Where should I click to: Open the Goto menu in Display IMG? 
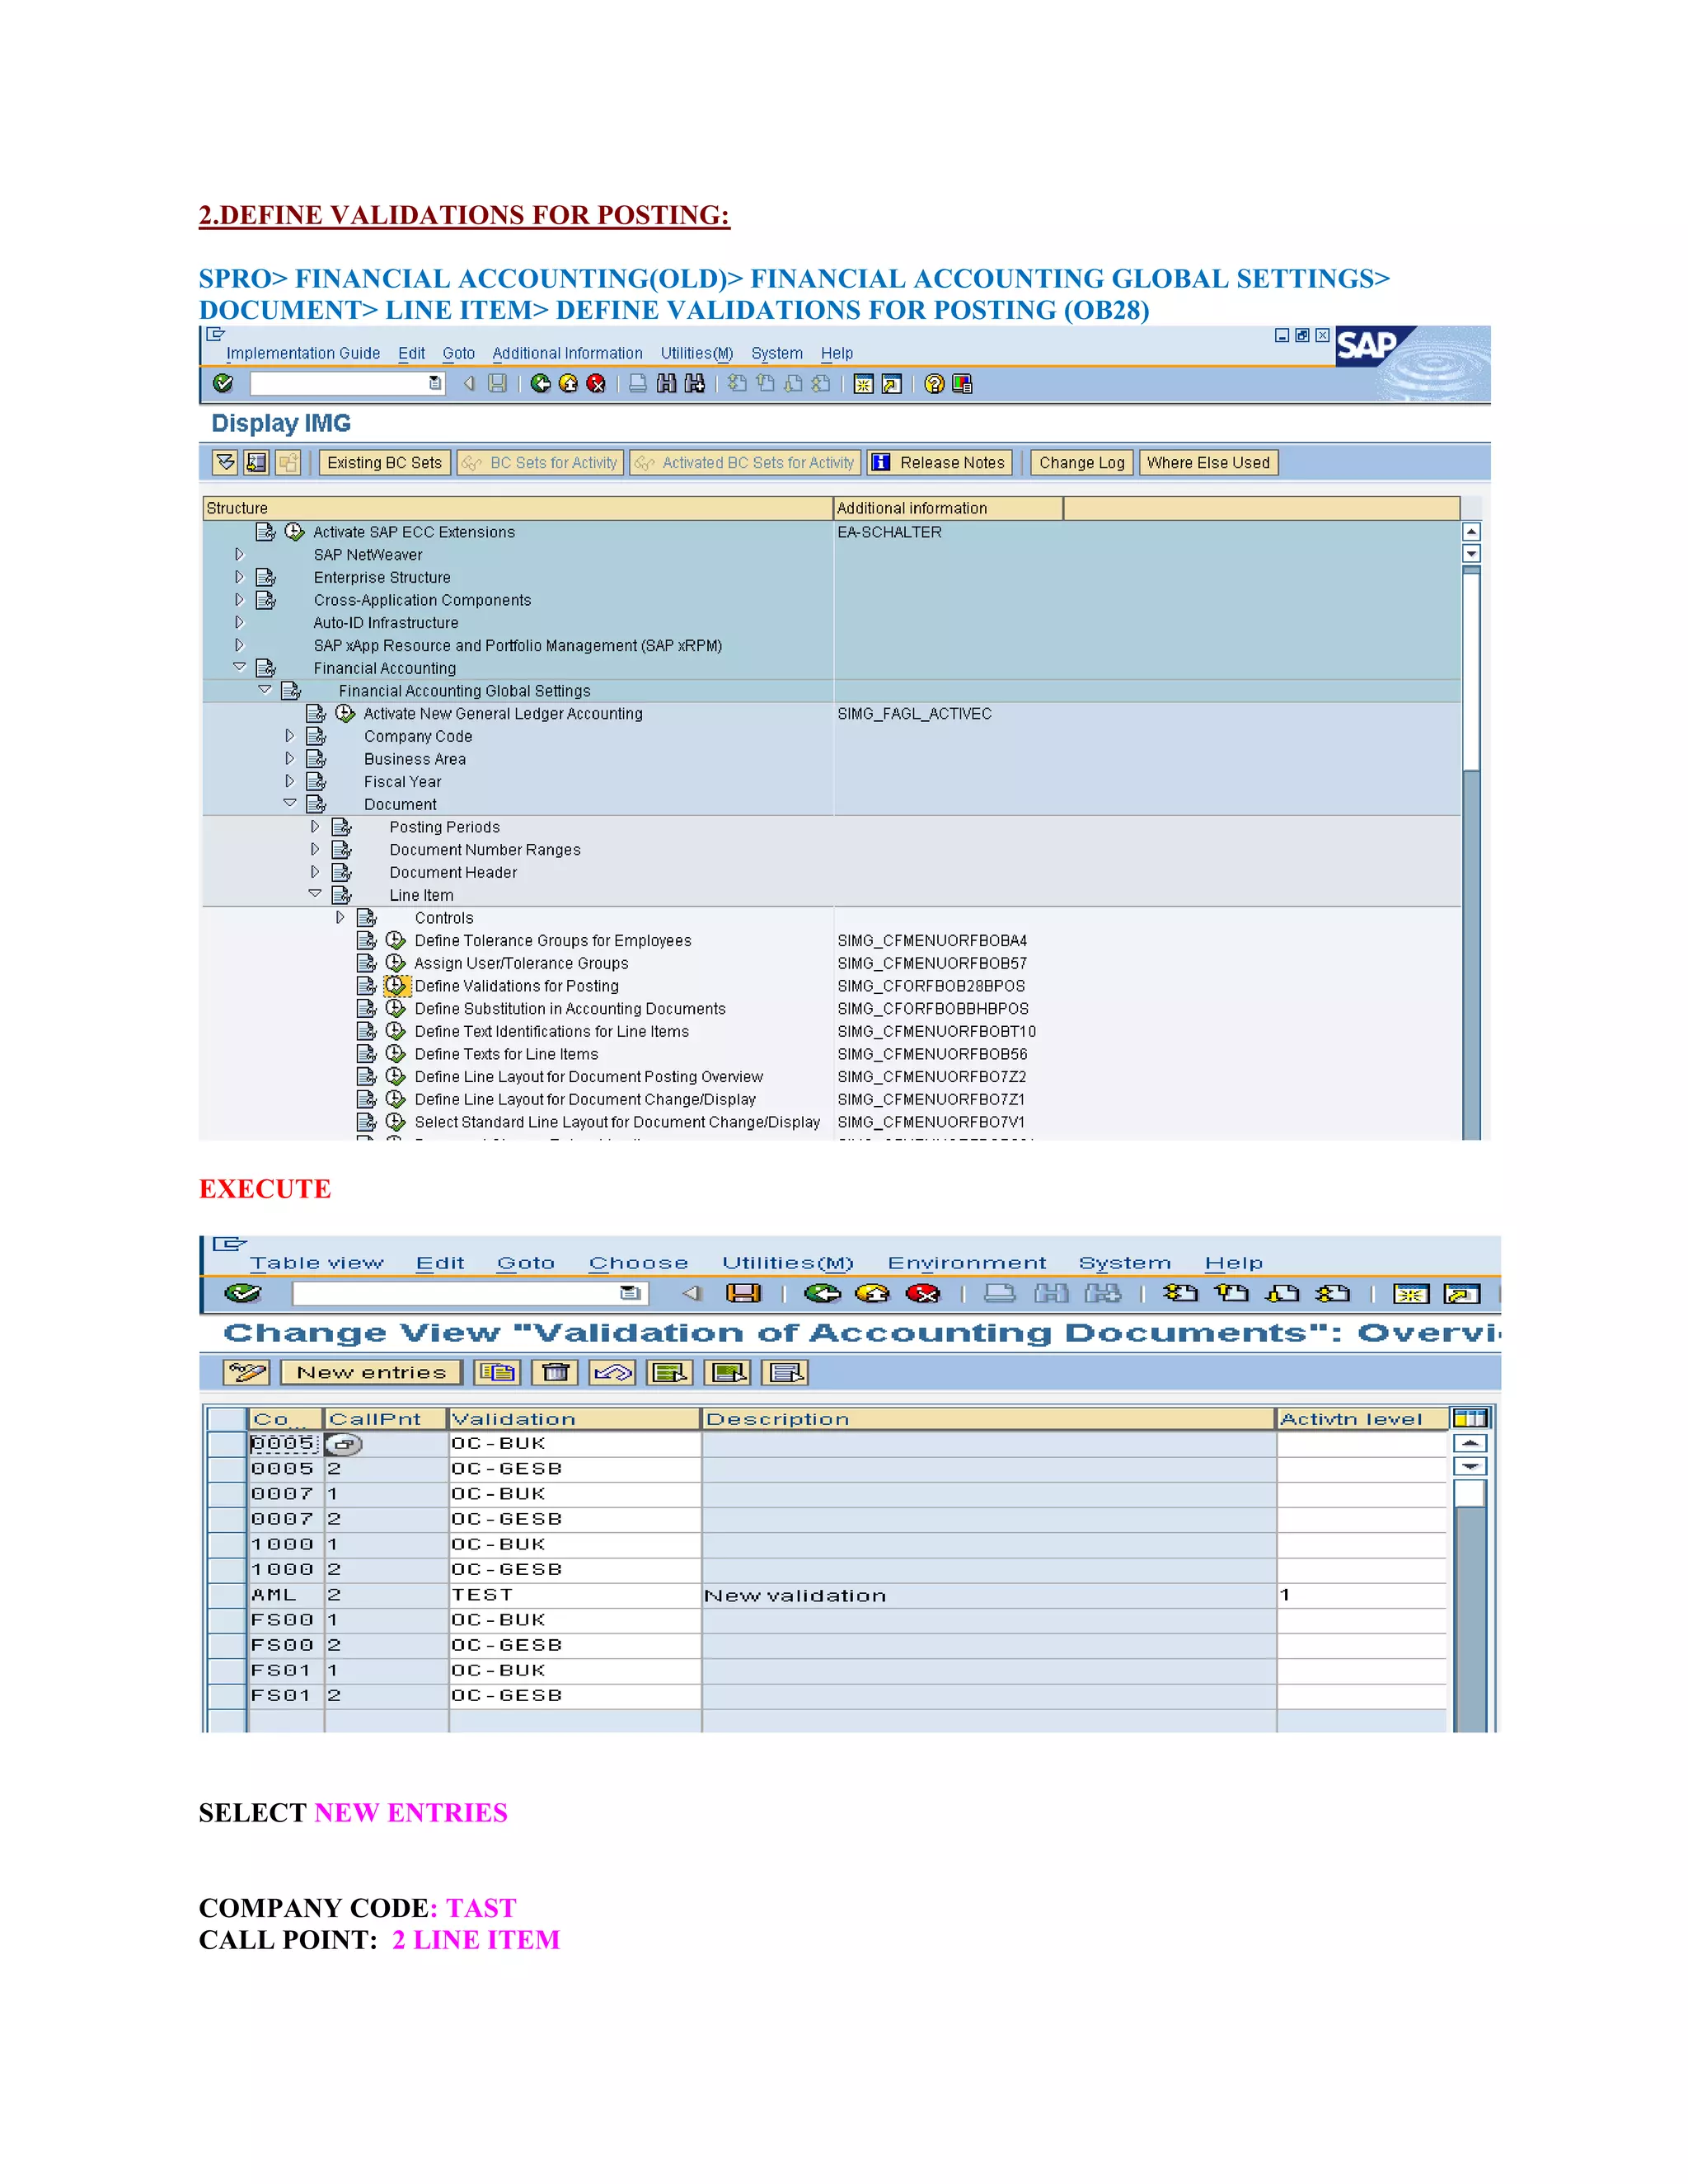(458, 353)
